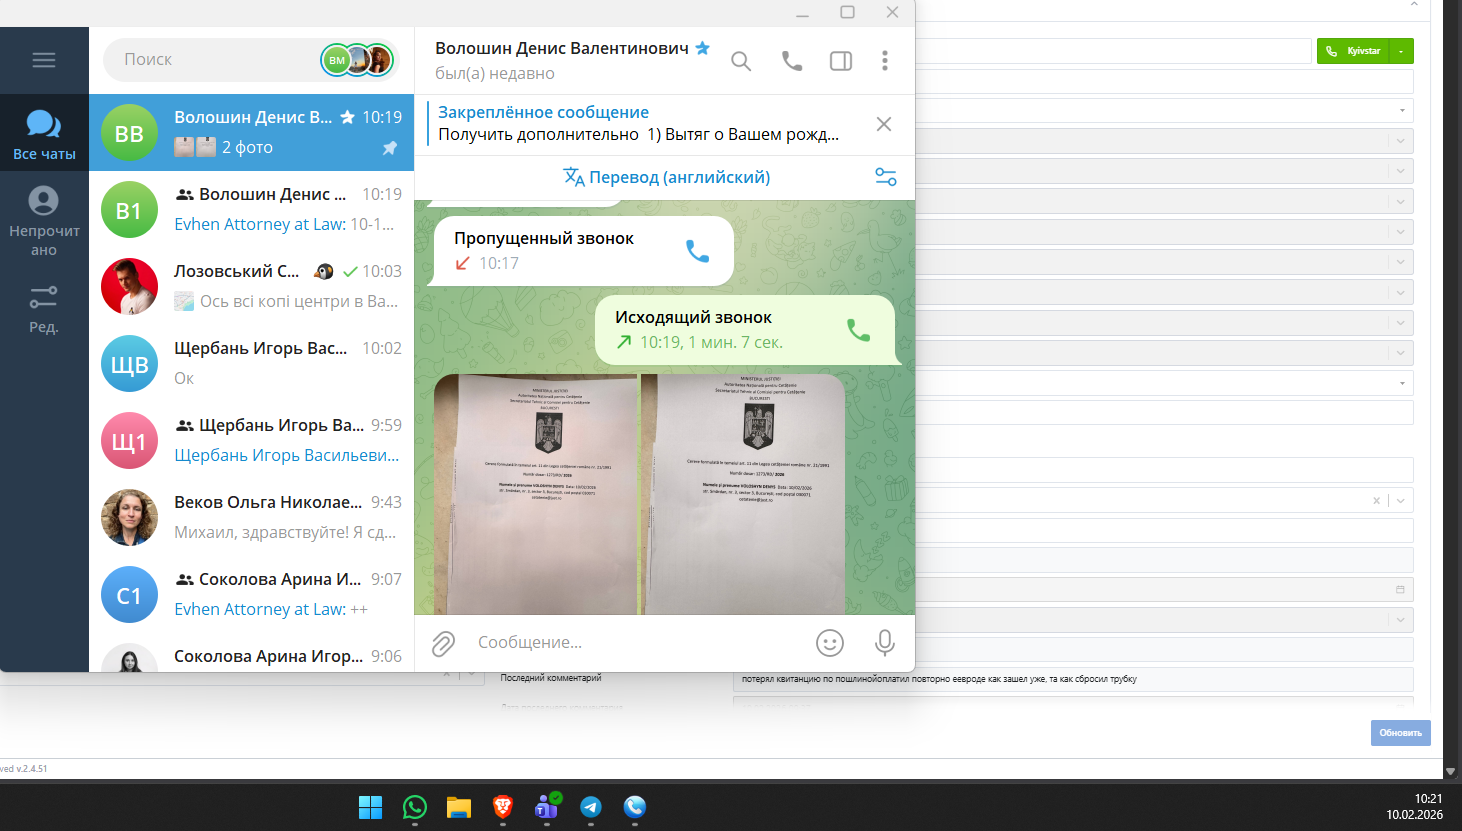The height and width of the screenshot is (831, 1462).
Task: Open the Веков Ольга Николаевна chat
Action: (x=251, y=518)
